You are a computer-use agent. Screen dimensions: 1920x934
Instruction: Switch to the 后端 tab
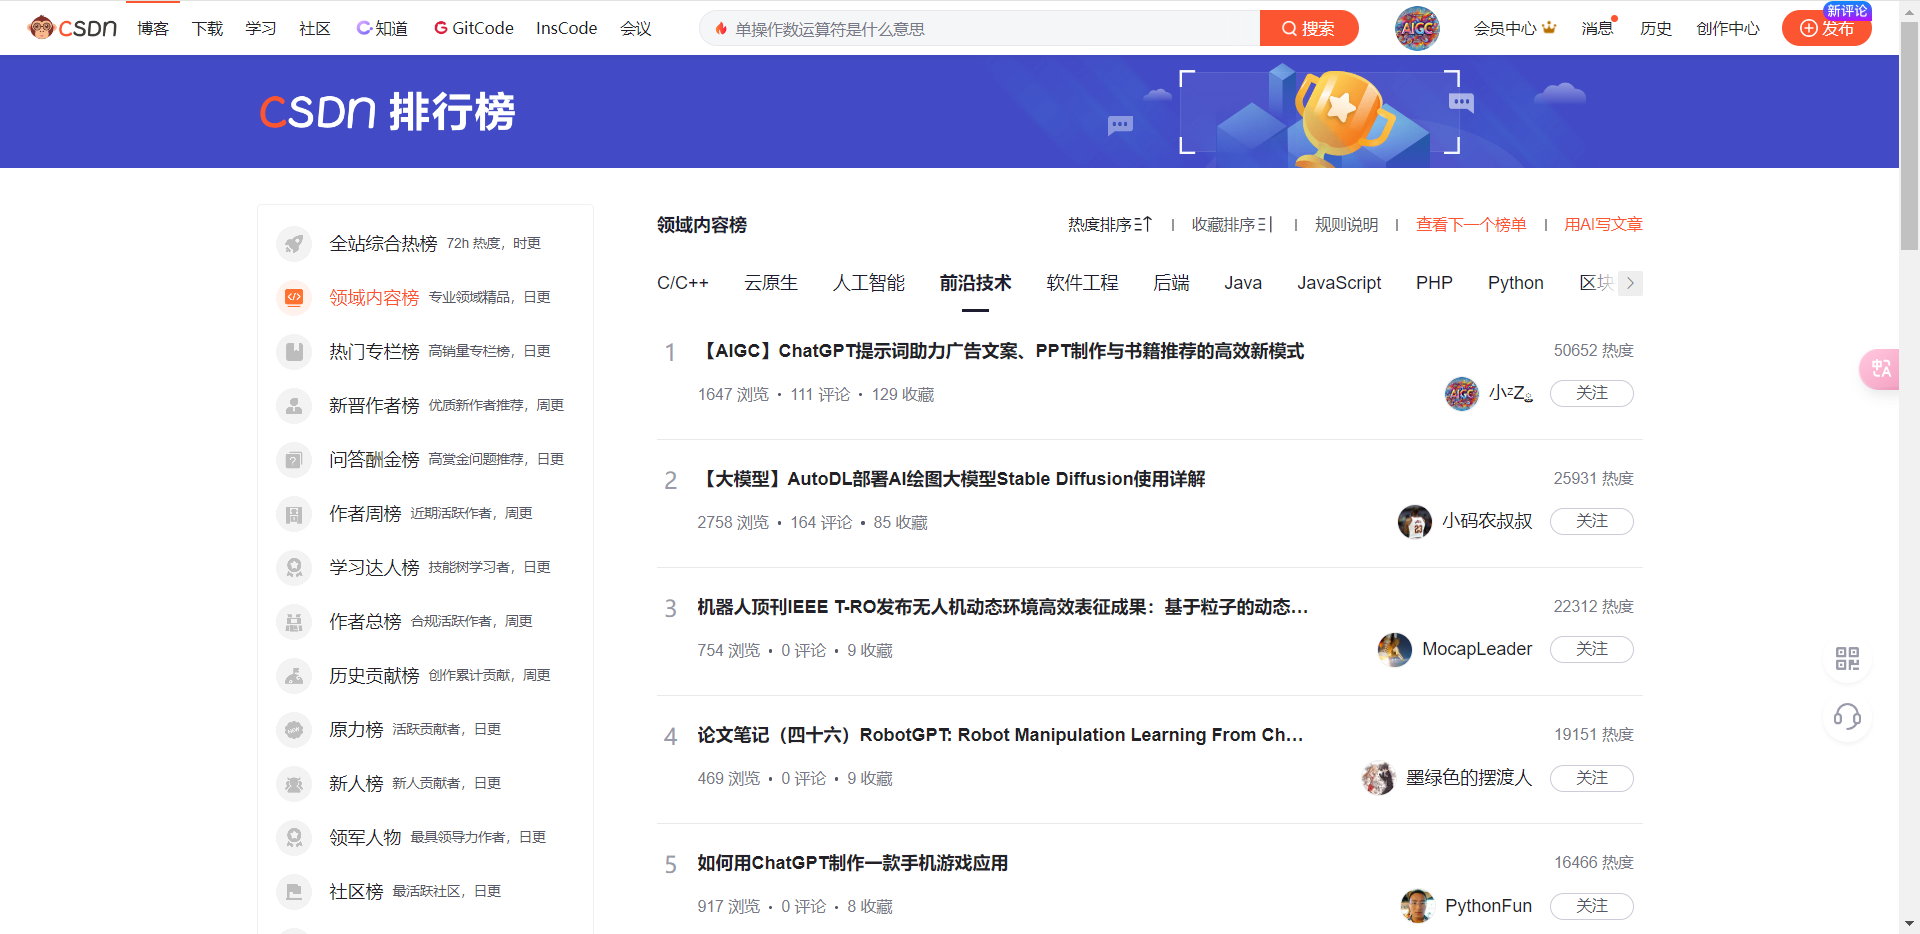[1171, 283]
